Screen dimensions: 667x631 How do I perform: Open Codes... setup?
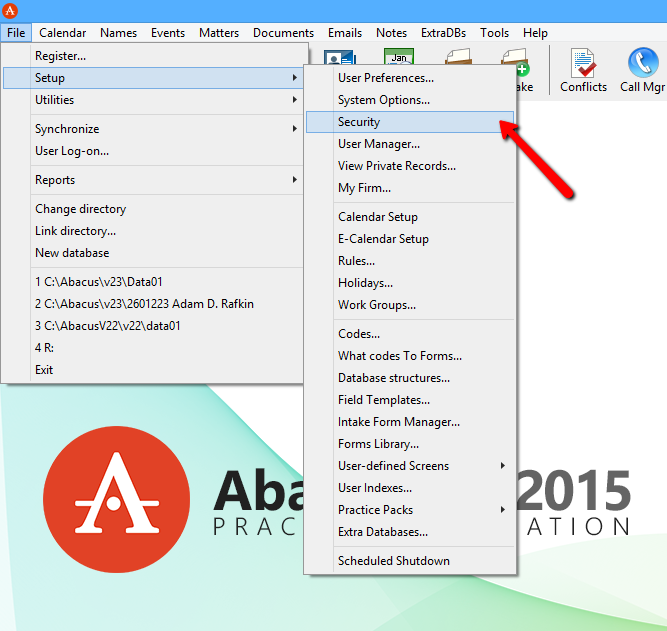coord(410,334)
